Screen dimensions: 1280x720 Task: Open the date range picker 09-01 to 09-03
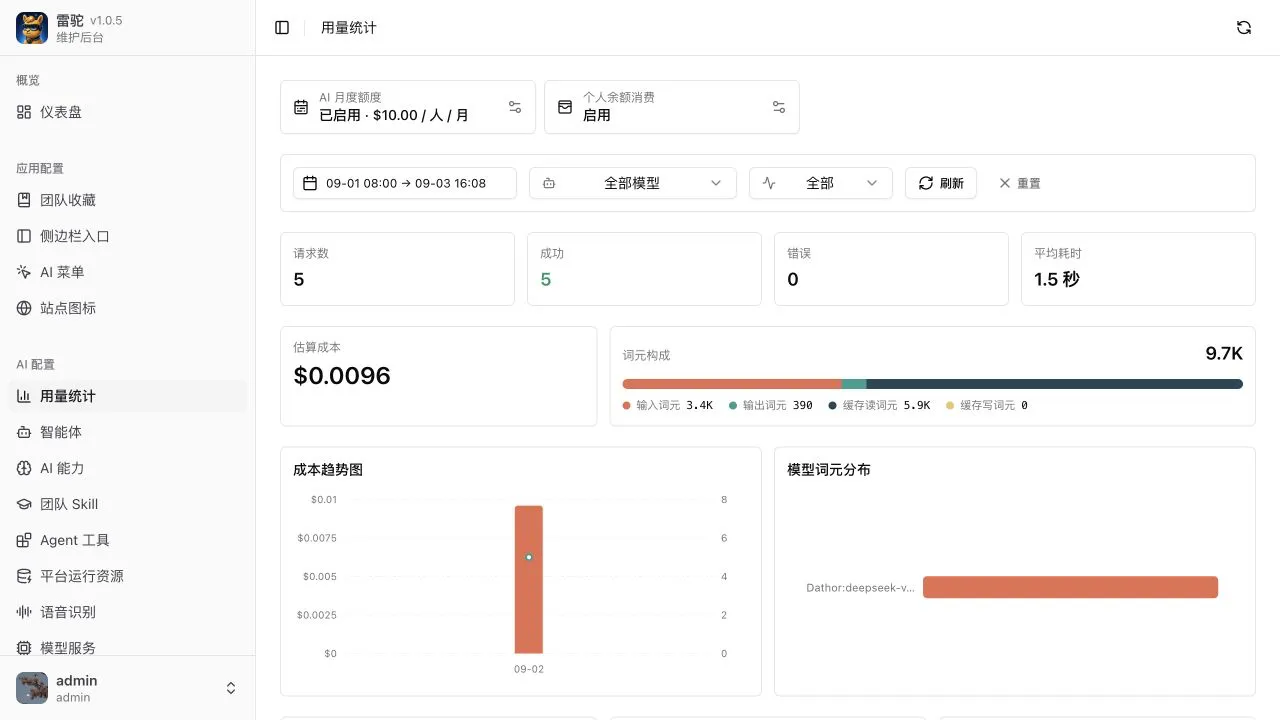coord(405,183)
